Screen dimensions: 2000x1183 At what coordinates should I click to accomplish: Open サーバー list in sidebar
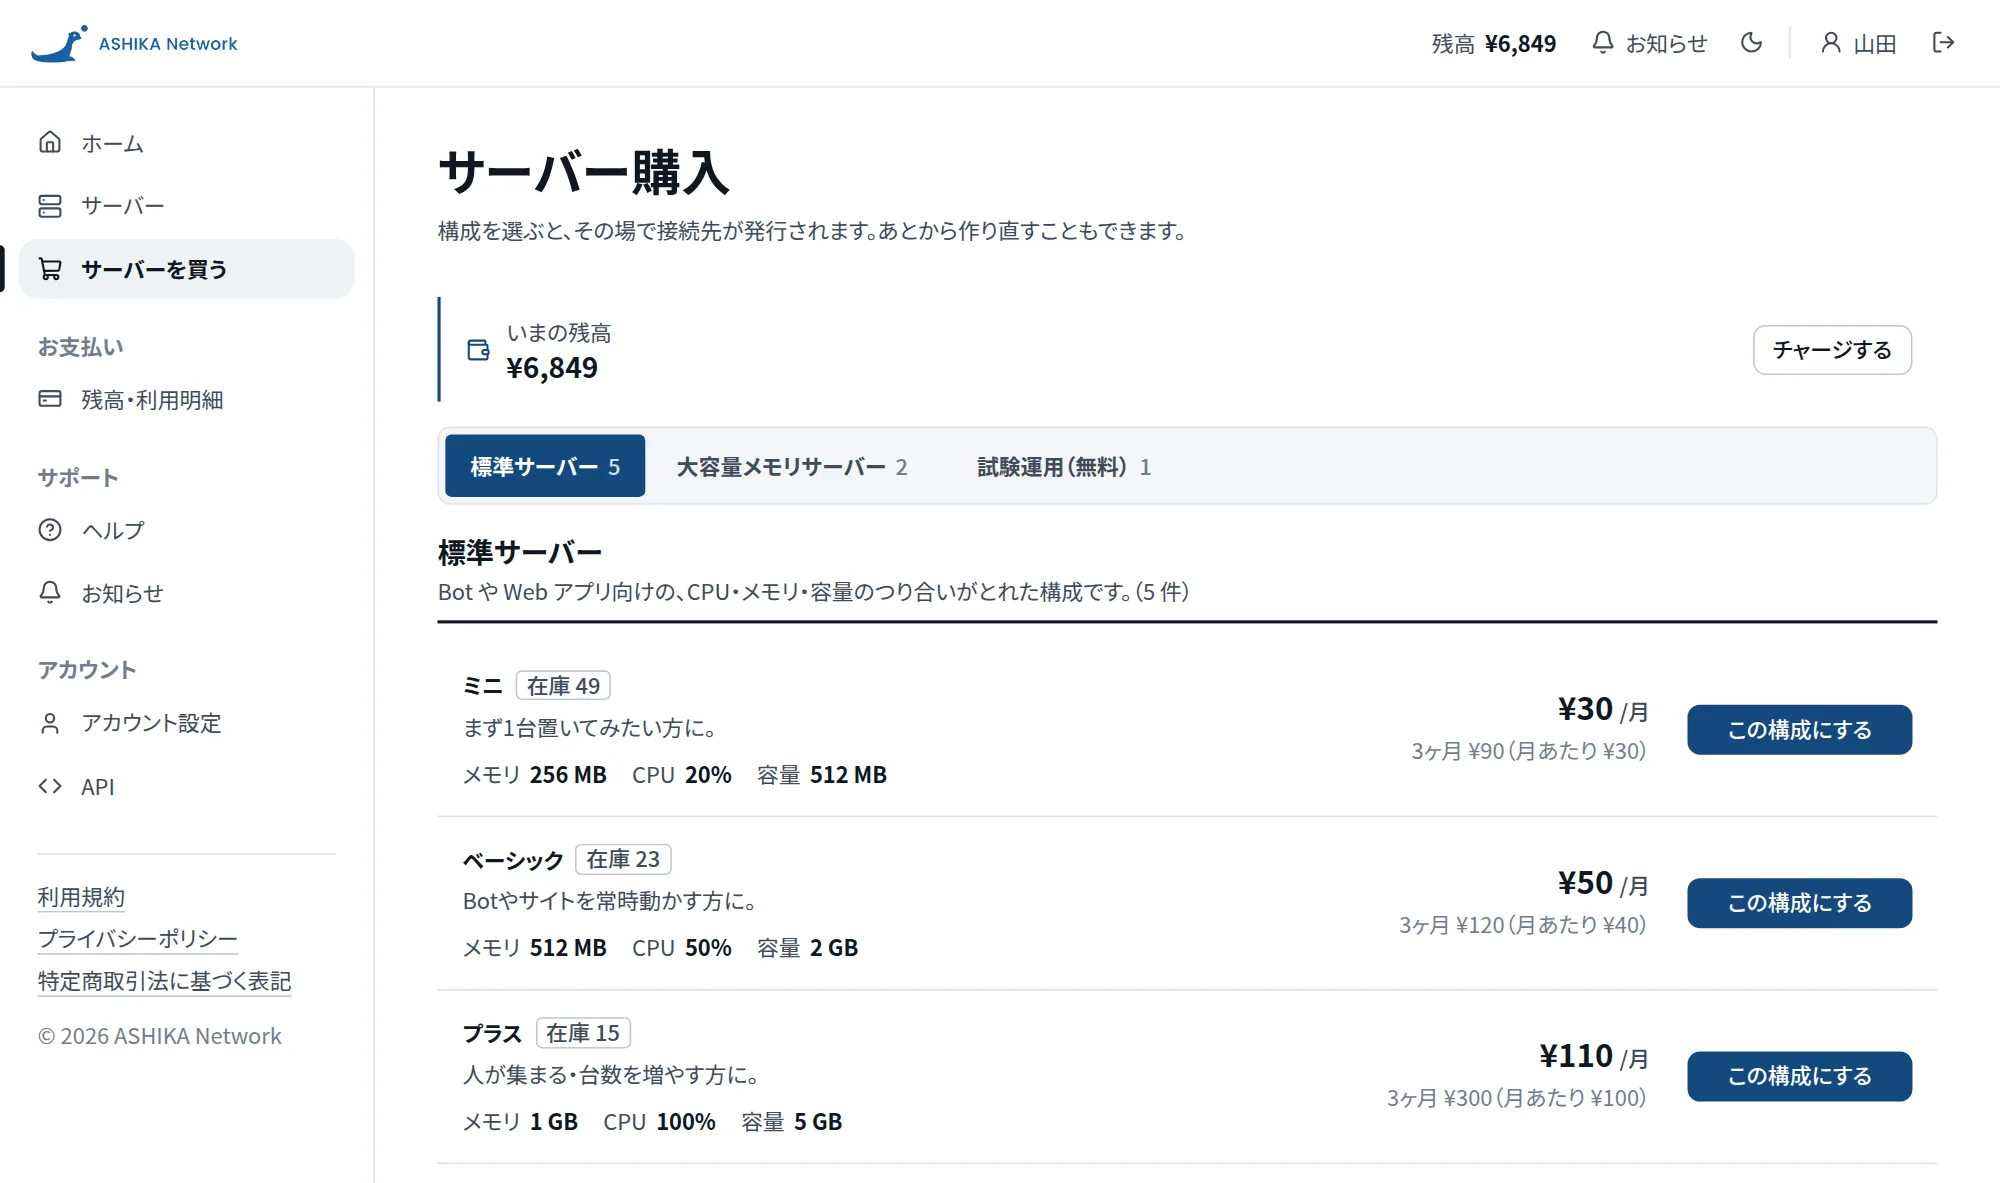186,206
